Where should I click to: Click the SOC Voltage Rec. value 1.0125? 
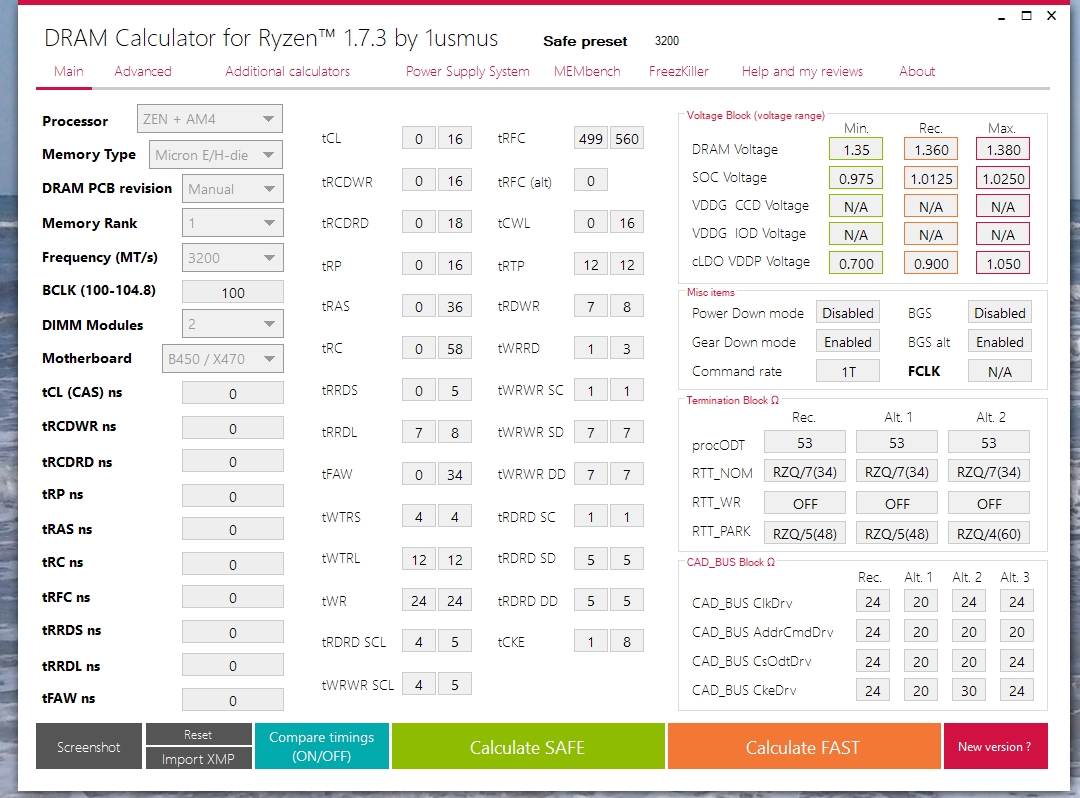coord(931,178)
